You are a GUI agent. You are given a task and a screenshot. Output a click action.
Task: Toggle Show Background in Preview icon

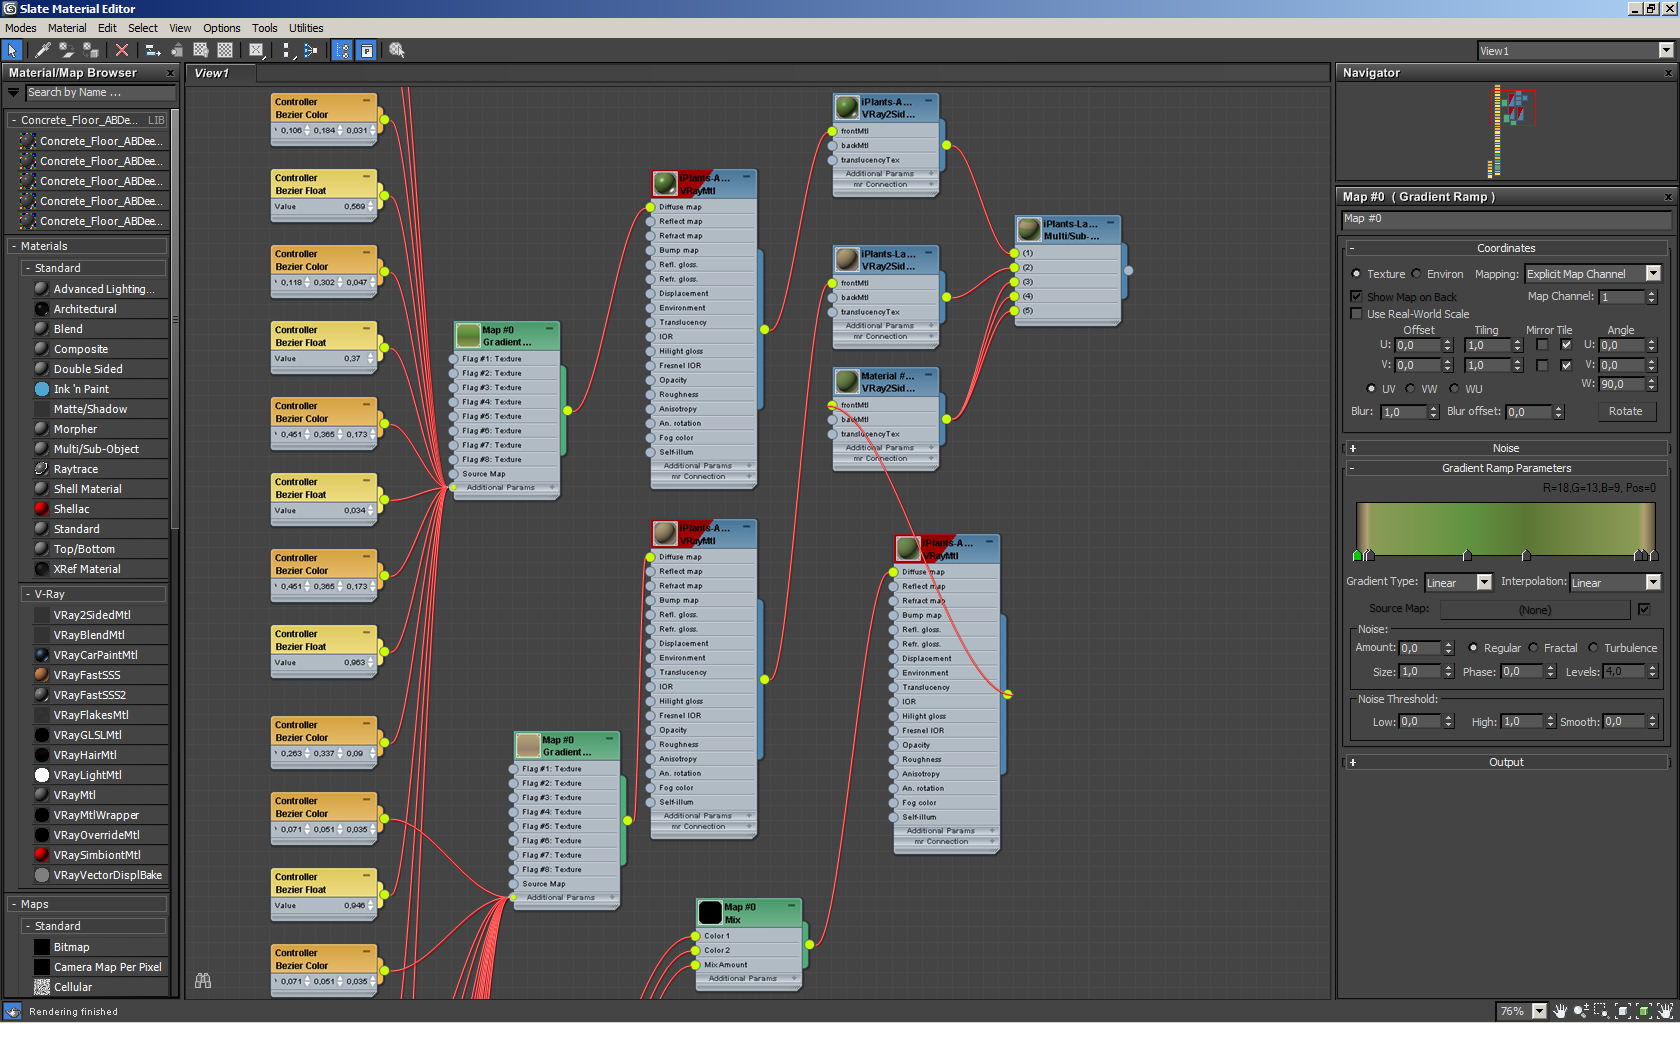[x=225, y=50]
